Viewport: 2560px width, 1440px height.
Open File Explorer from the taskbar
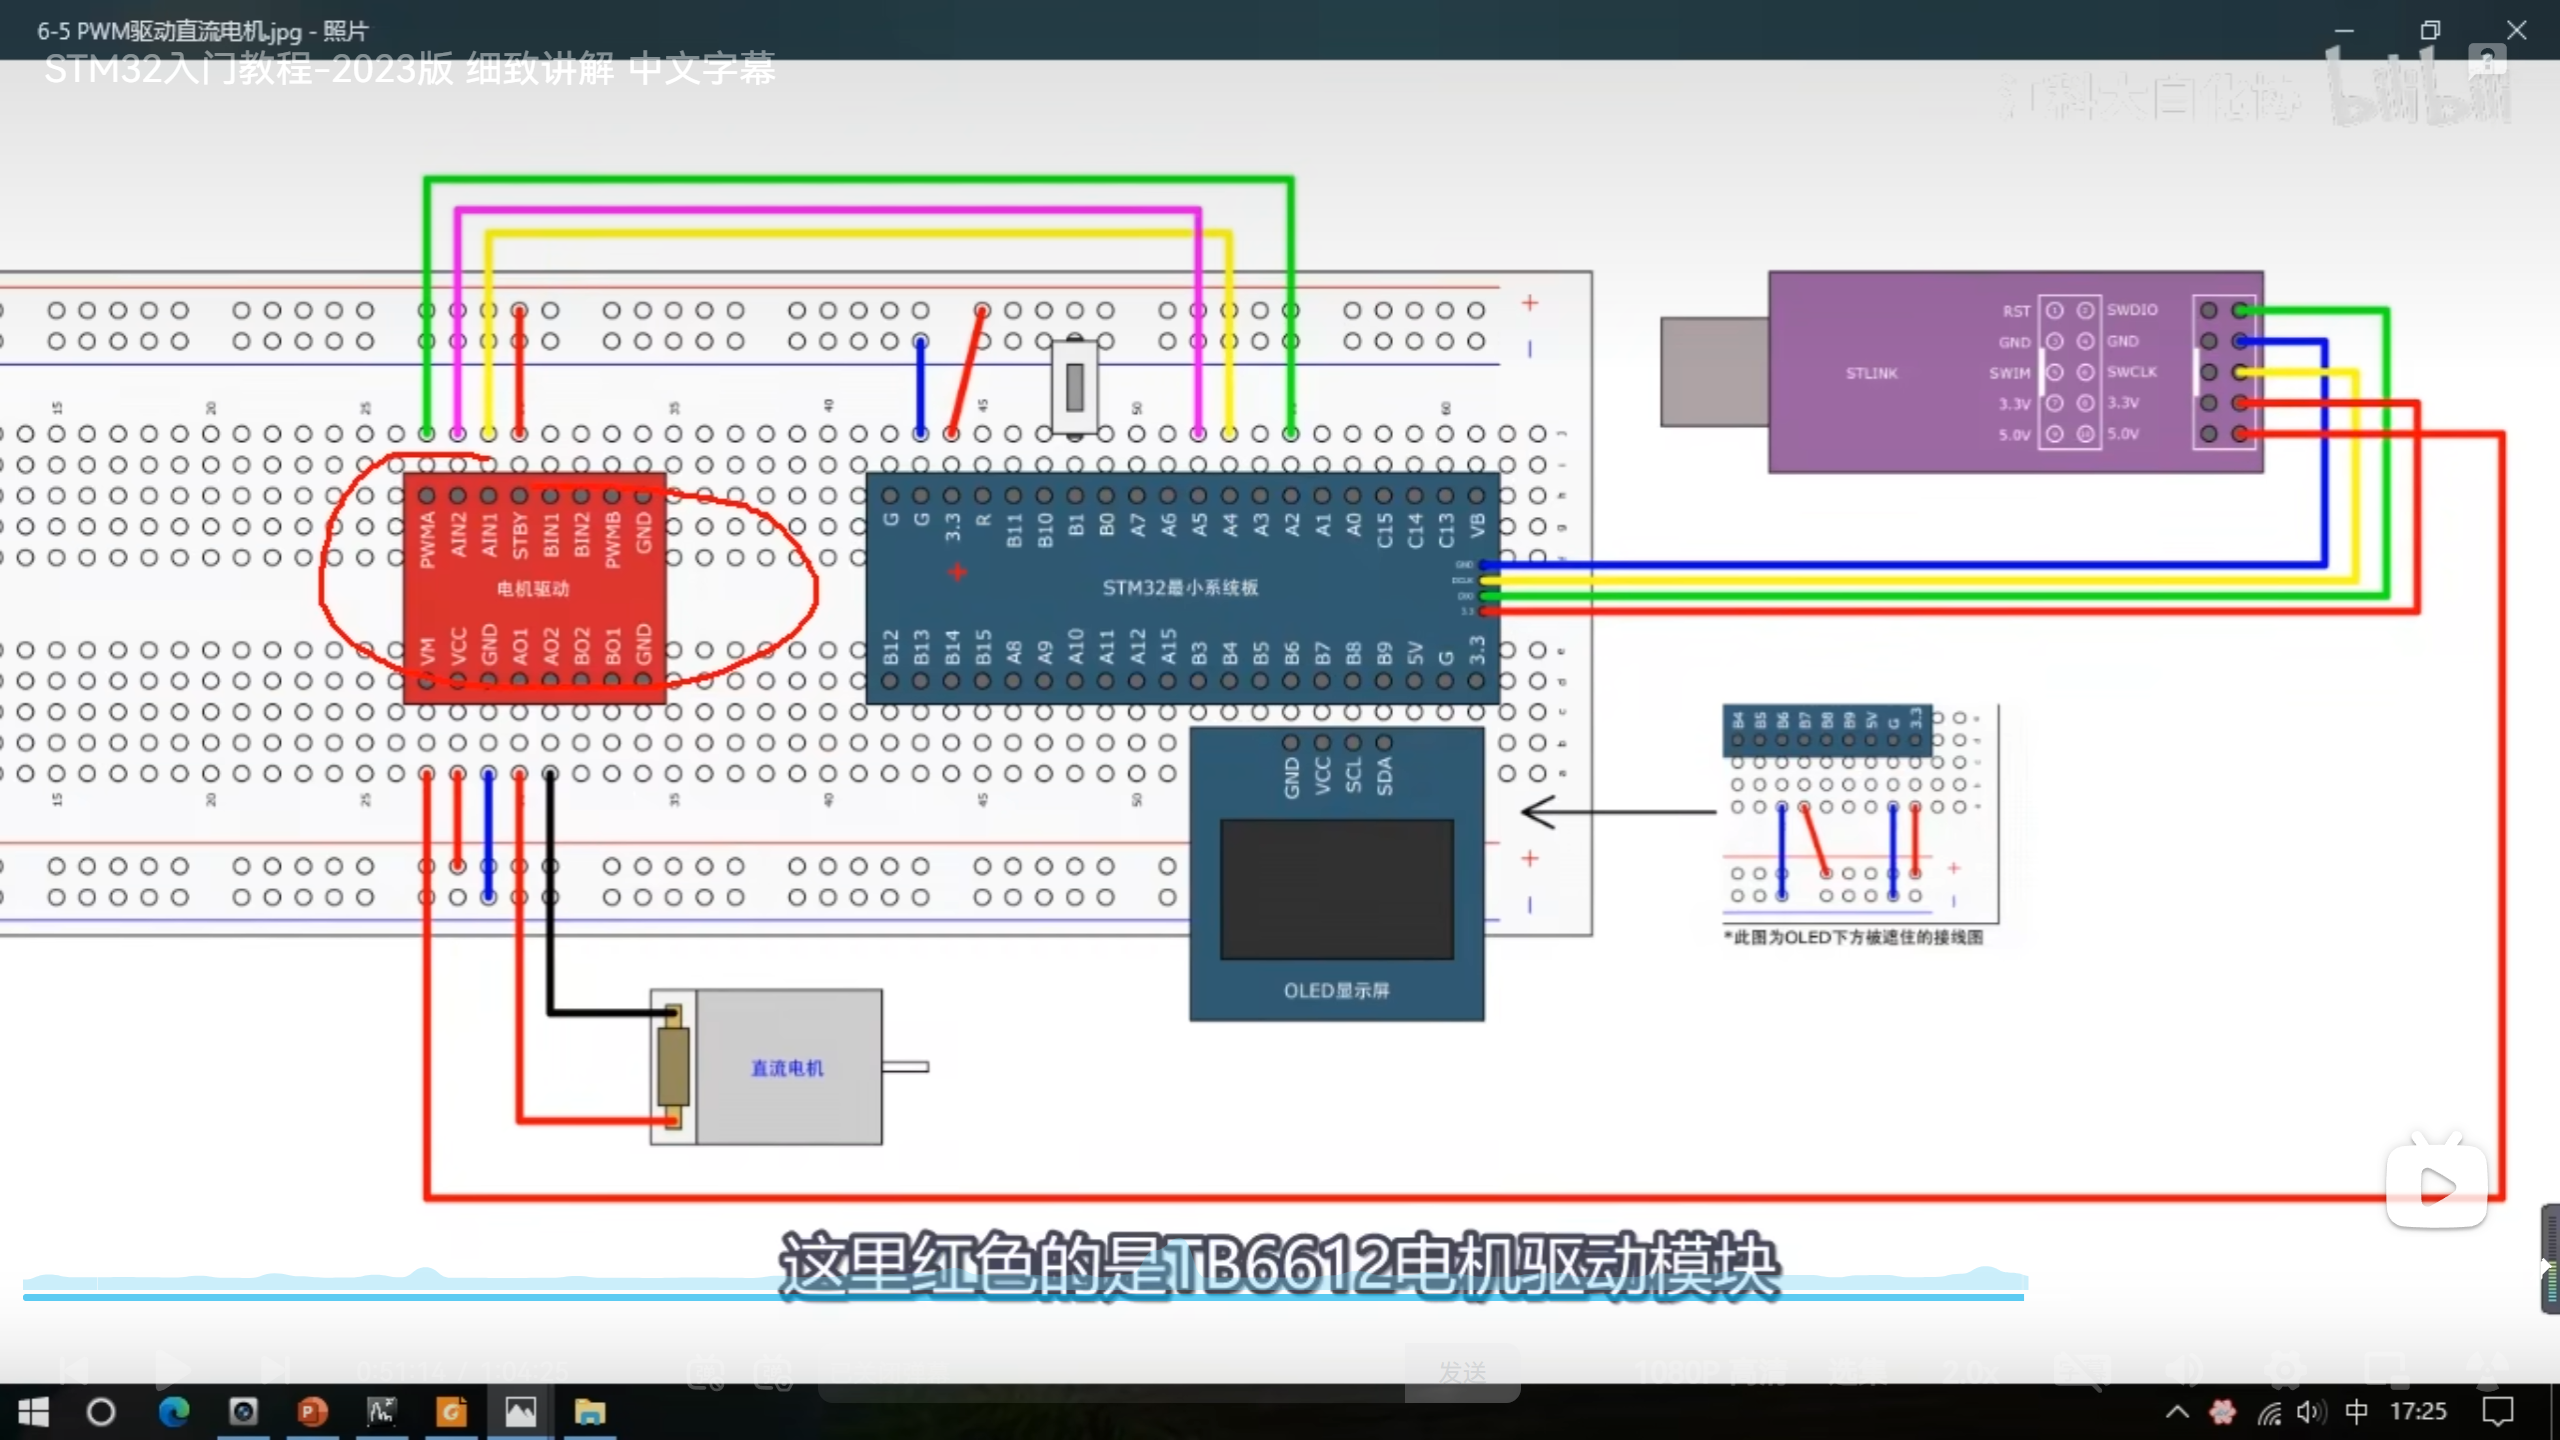pyautogui.click(x=589, y=1412)
